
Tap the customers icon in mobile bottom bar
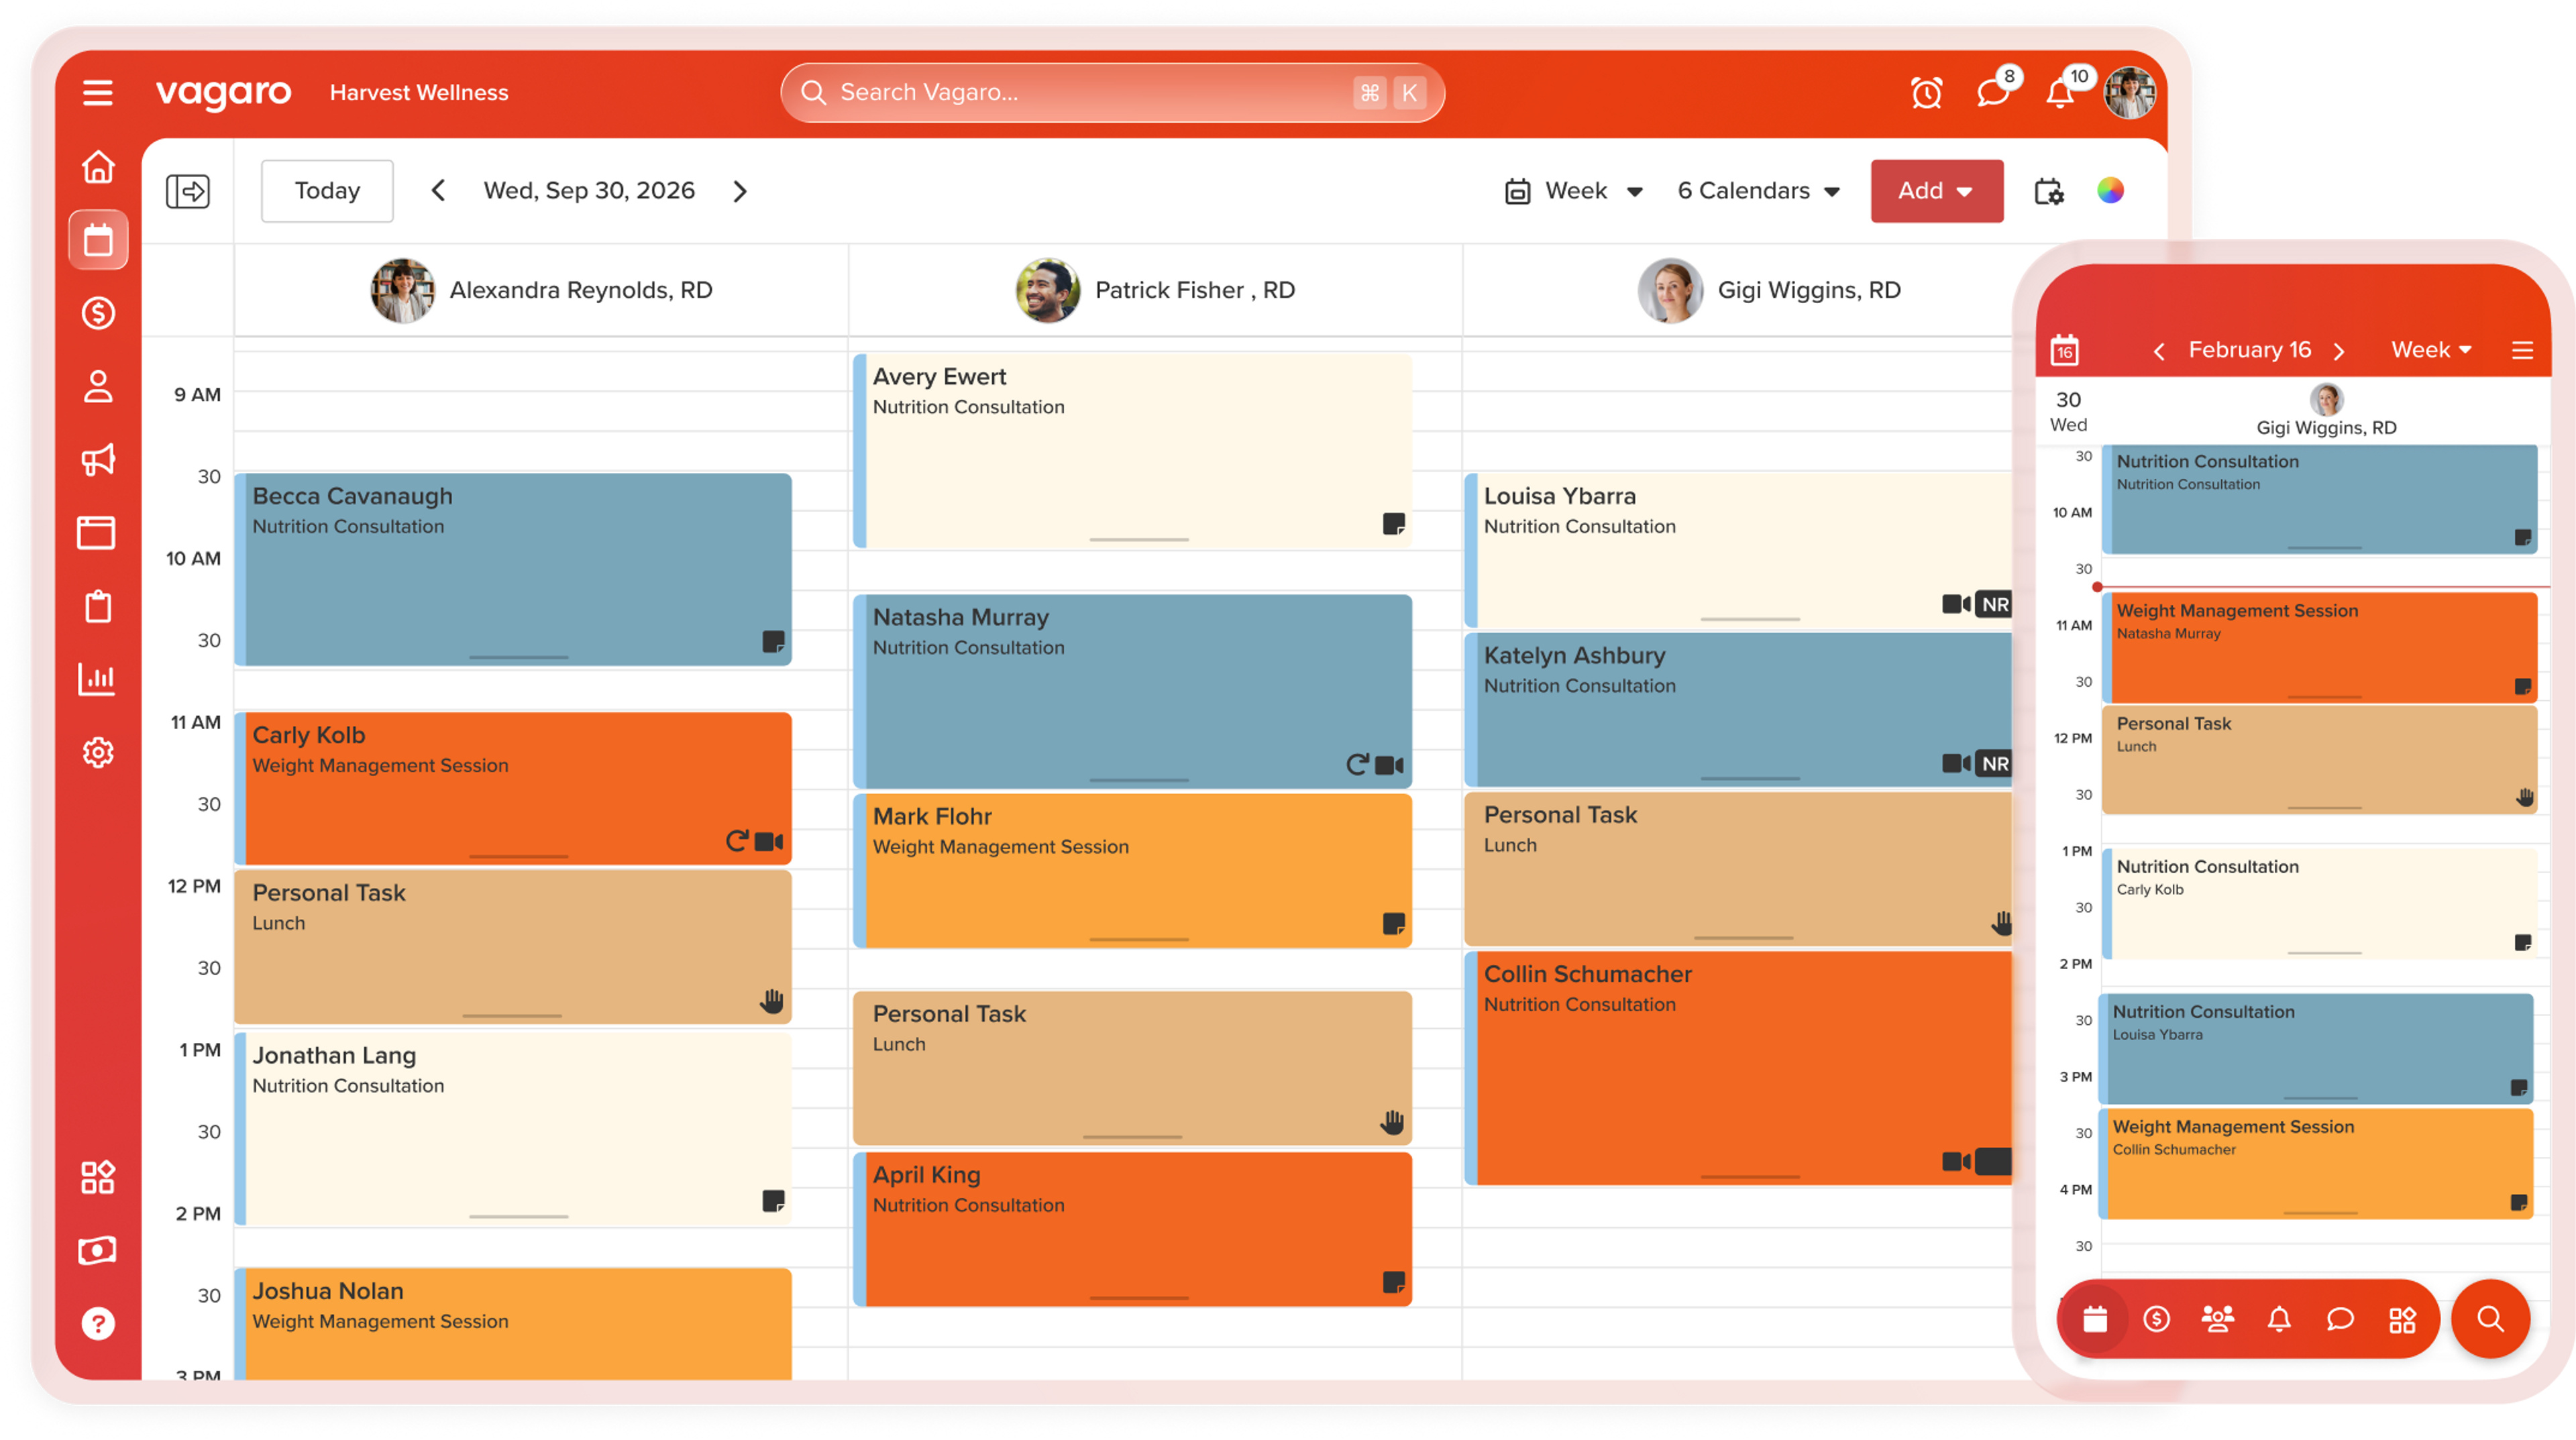[2217, 1320]
